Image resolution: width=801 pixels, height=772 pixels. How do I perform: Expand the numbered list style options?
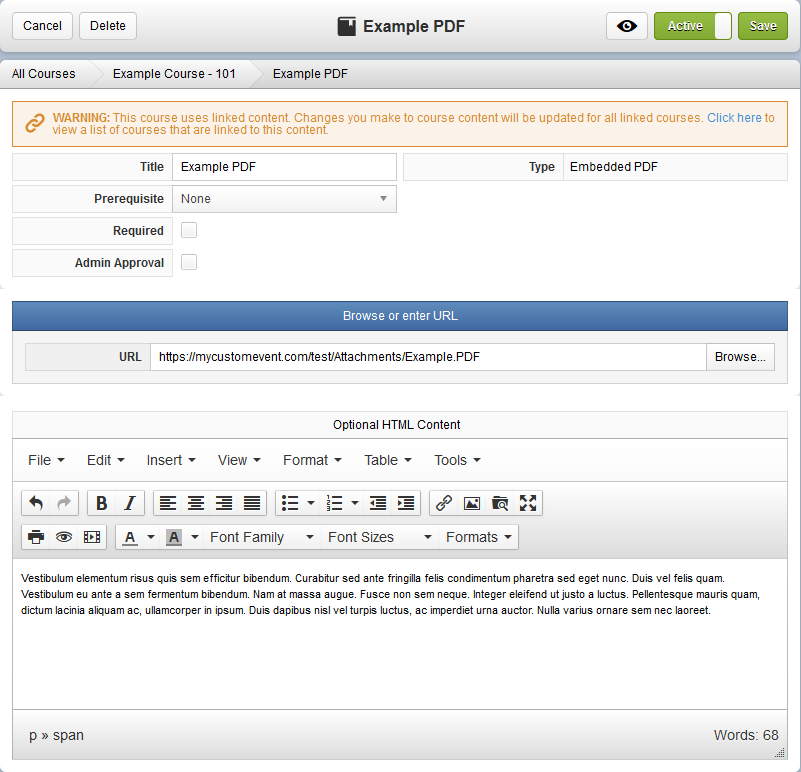[355, 503]
